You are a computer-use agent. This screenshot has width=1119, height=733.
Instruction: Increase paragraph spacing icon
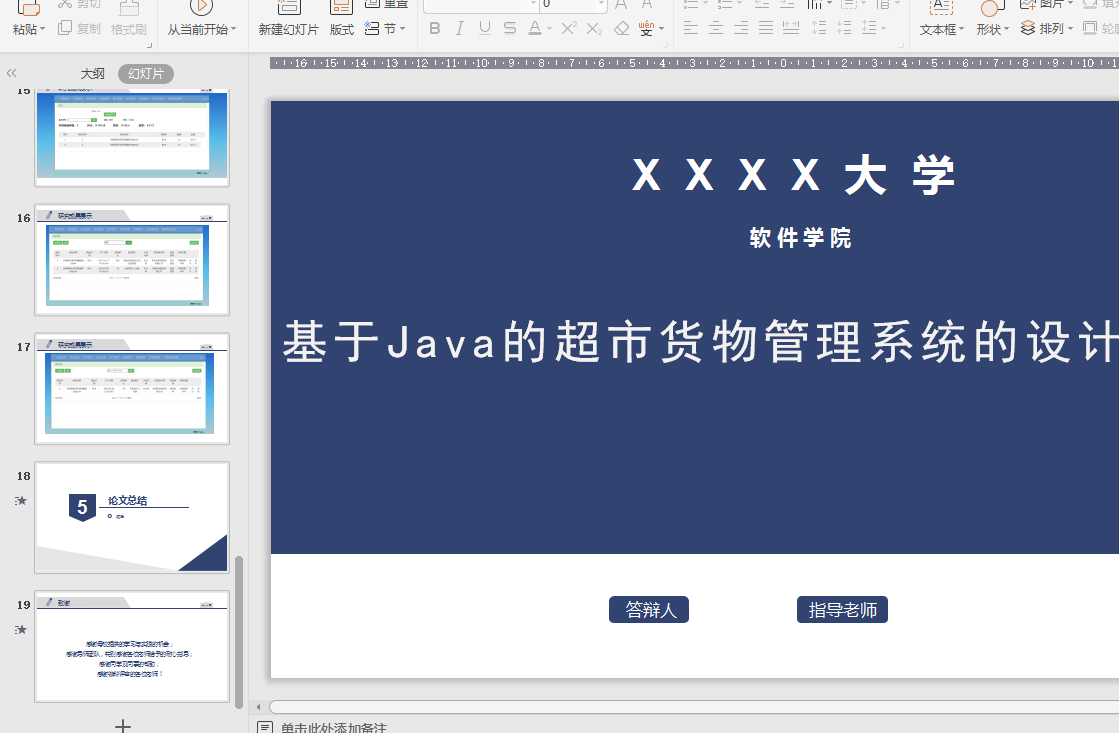[x=819, y=29]
